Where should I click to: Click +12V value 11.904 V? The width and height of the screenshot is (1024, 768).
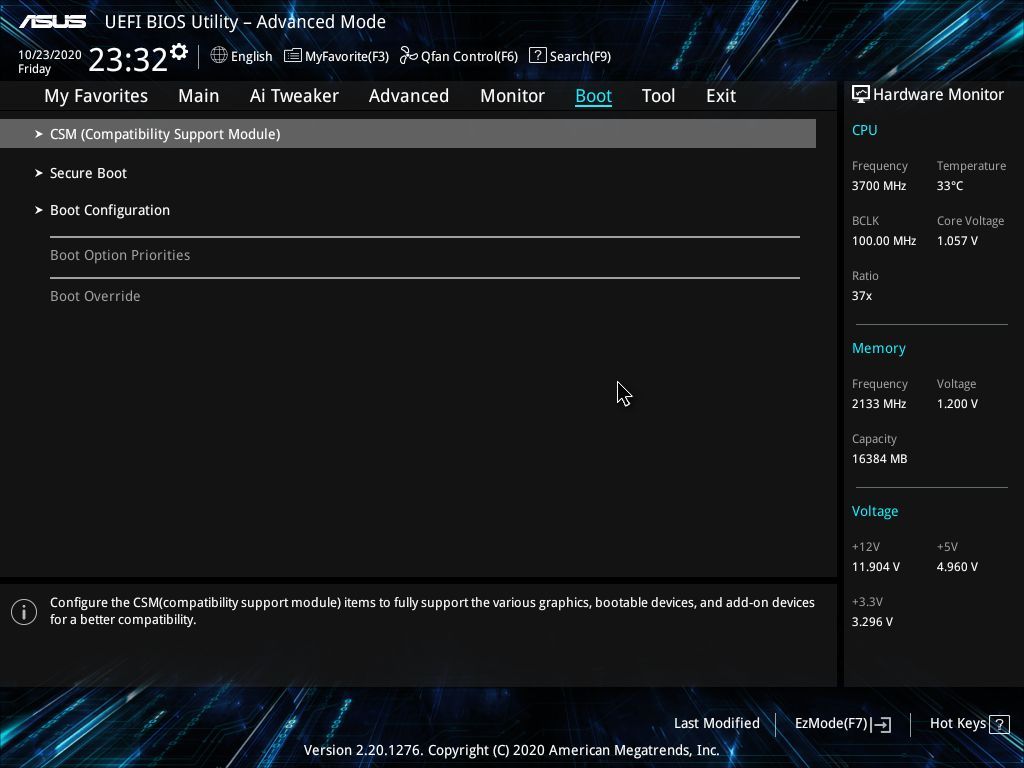coord(876,567)
